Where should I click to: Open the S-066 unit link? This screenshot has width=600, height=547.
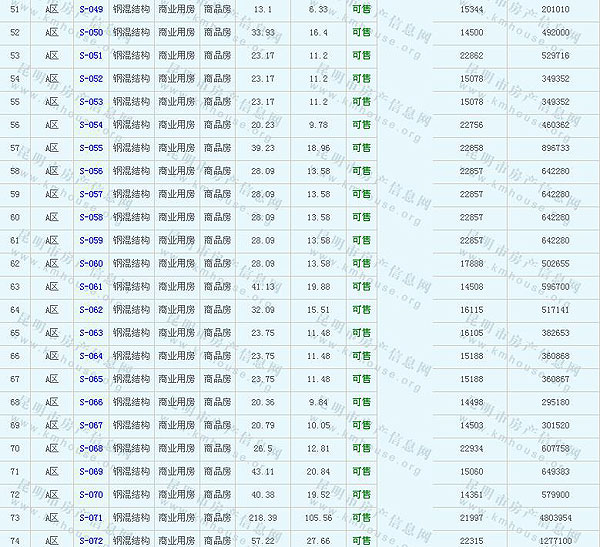90,403
